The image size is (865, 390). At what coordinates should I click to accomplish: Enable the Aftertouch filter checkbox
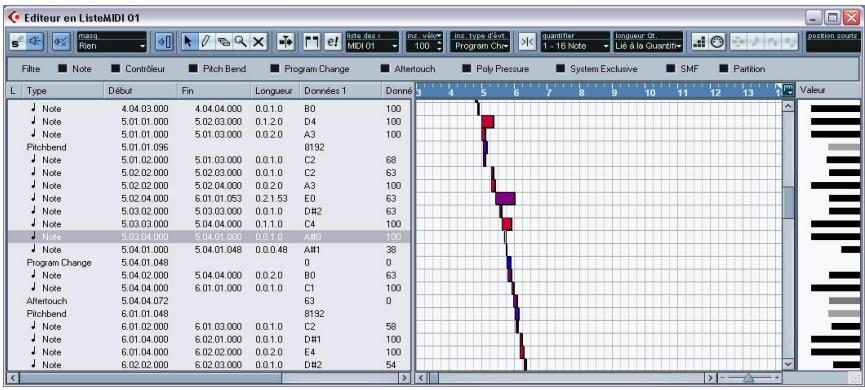point(385,69)
